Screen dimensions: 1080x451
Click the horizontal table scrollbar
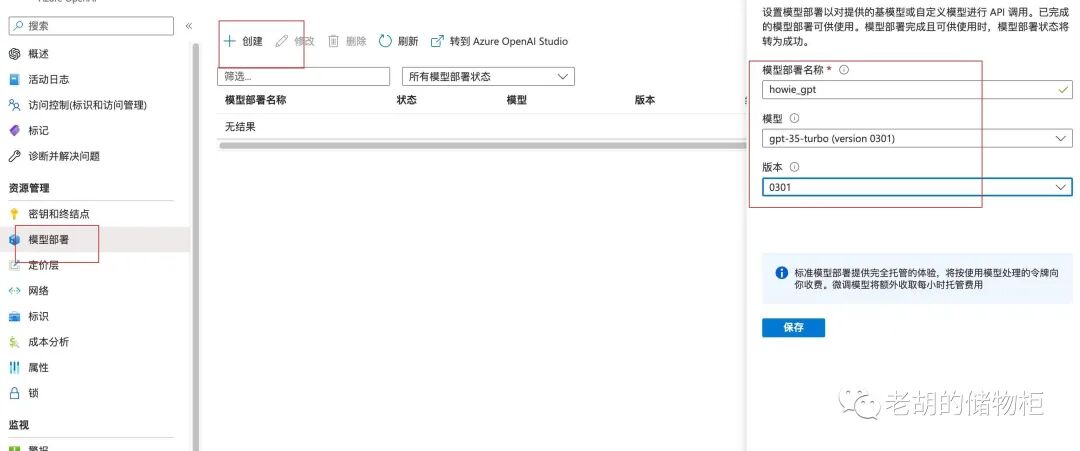(482, 145)
